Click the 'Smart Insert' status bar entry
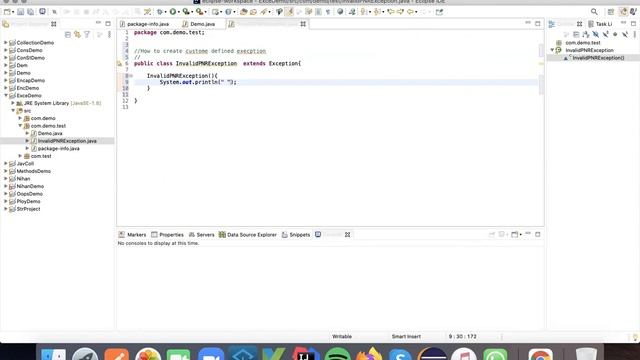 [x=406, y=336]
